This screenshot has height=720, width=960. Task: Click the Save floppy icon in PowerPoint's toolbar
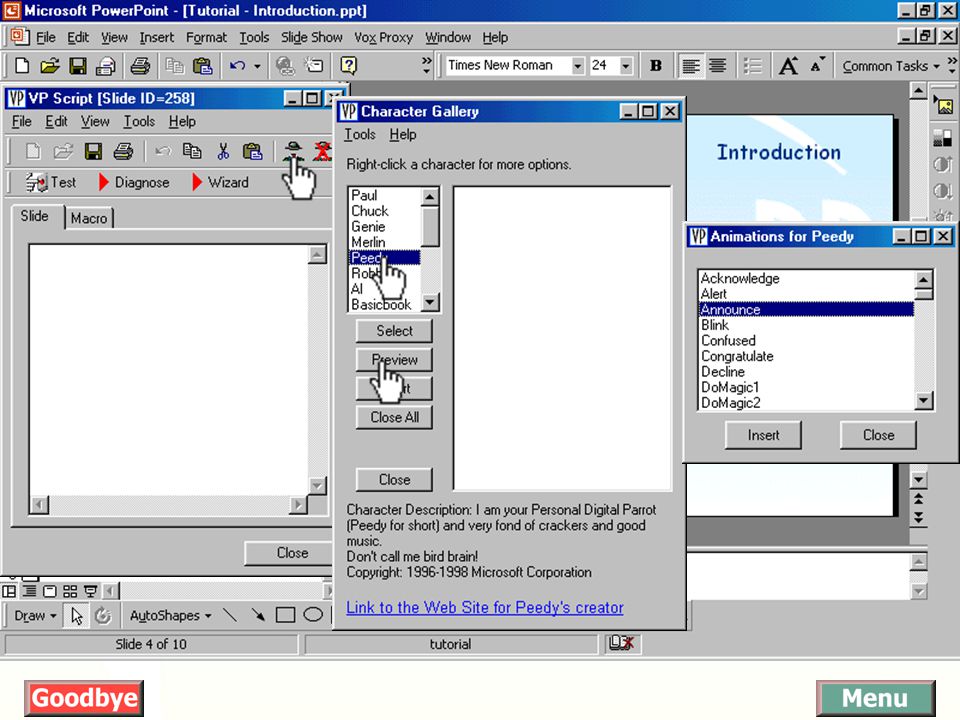coord(78,66)
